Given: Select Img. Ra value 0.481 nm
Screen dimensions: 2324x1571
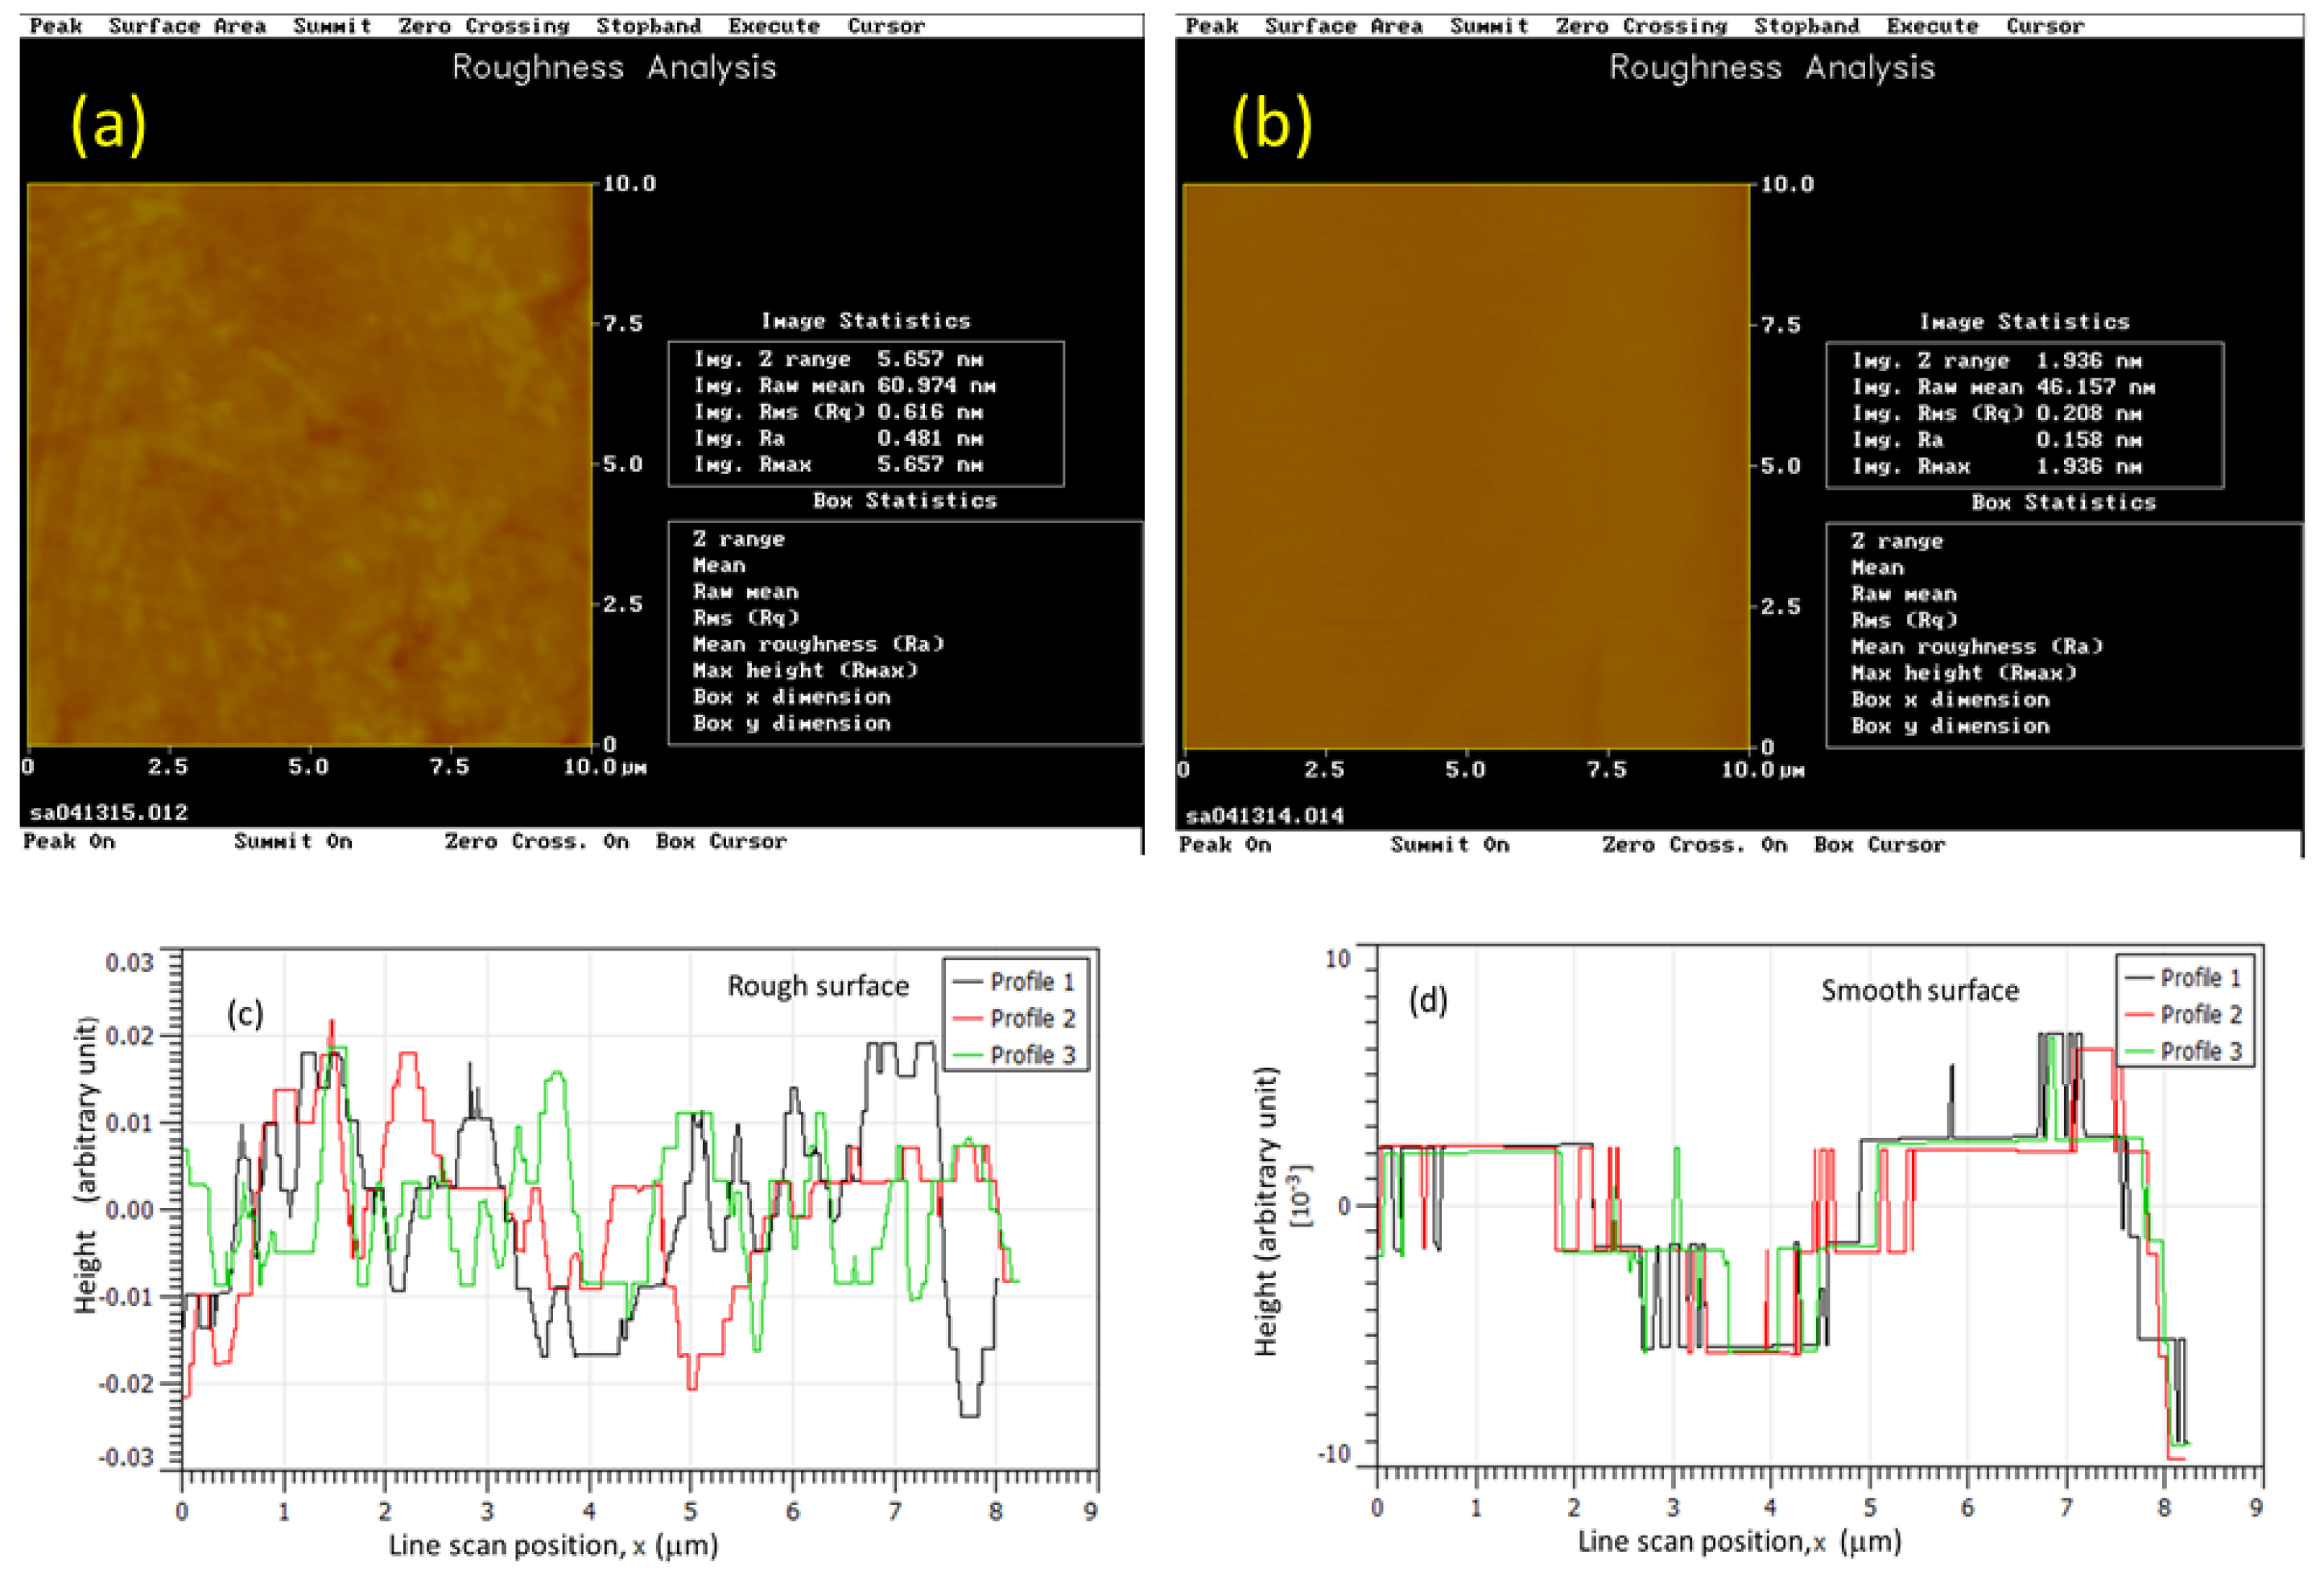Looking at the screenshot, I should 930,438.
